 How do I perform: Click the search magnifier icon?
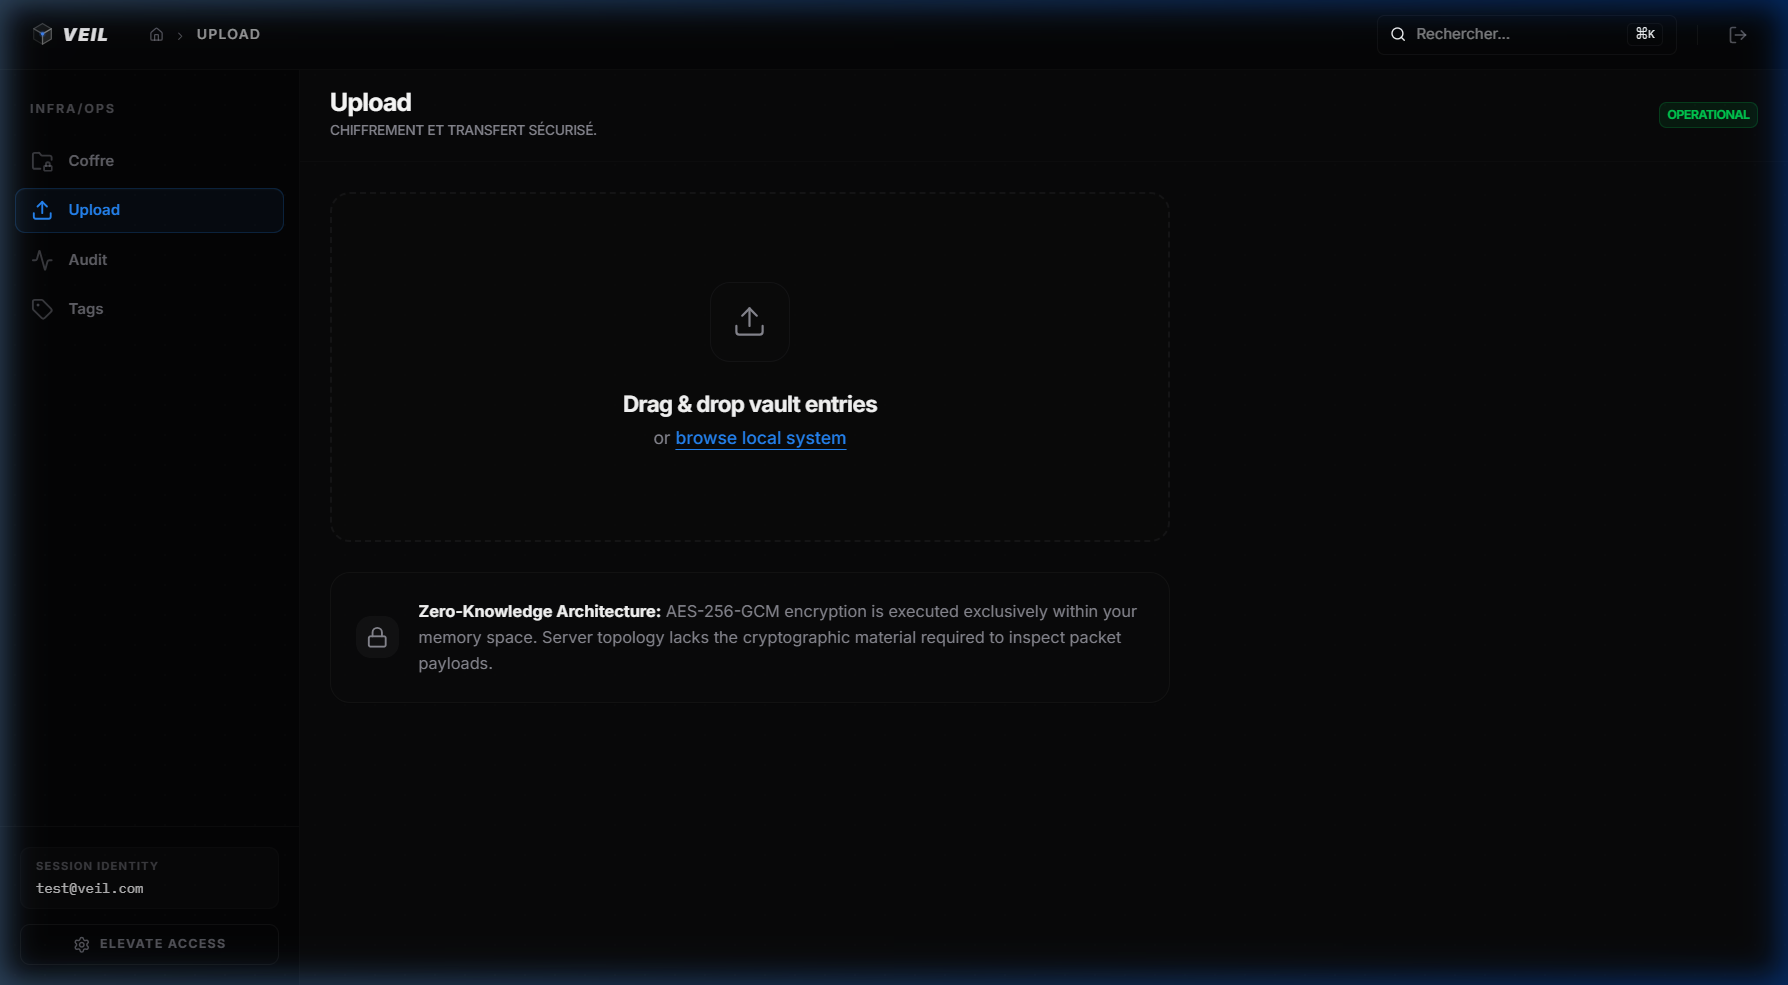click(x=1398, y=34)
